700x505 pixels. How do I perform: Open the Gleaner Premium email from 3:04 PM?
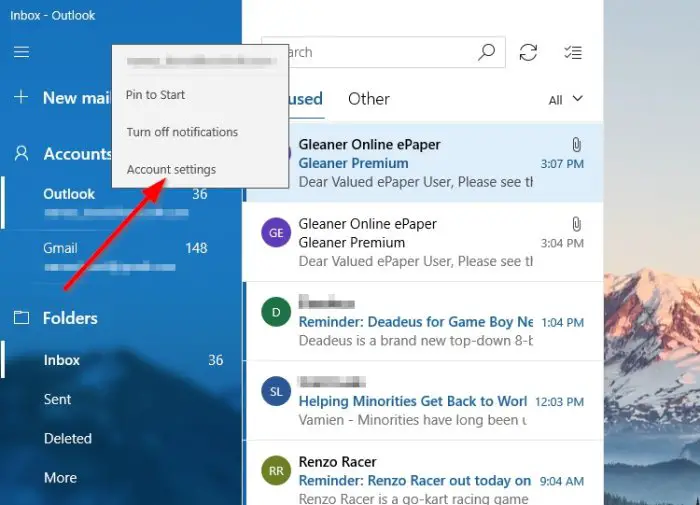(424, 242)
